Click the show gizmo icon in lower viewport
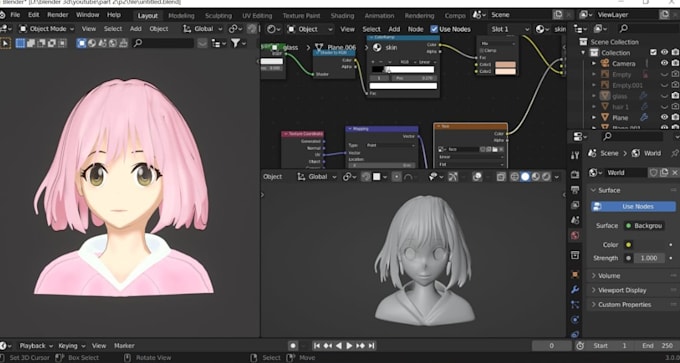This screenshot has width=680, height=363. pos(453,177)
